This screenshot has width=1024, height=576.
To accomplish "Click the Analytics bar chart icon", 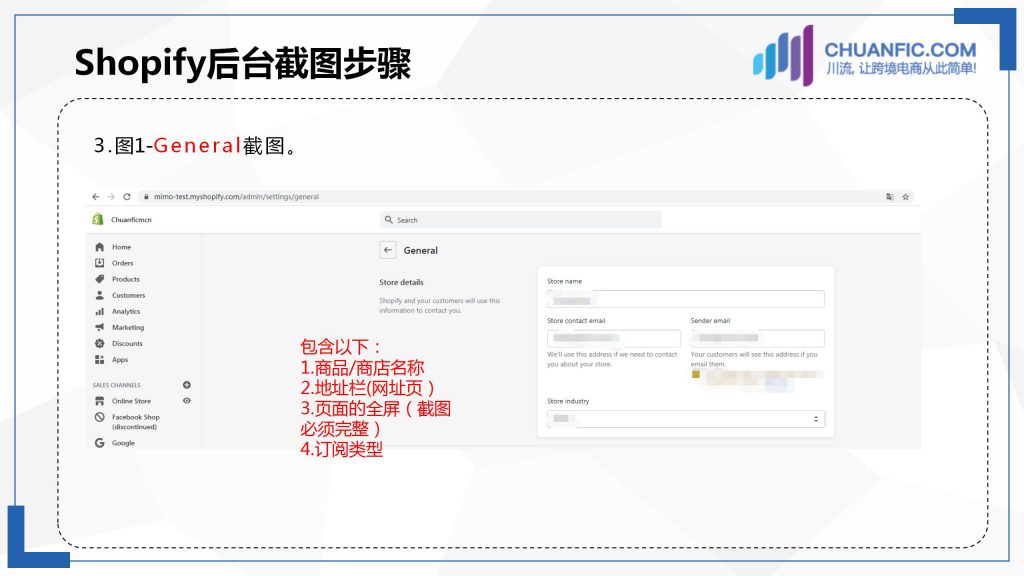I will tap(99, 312).
